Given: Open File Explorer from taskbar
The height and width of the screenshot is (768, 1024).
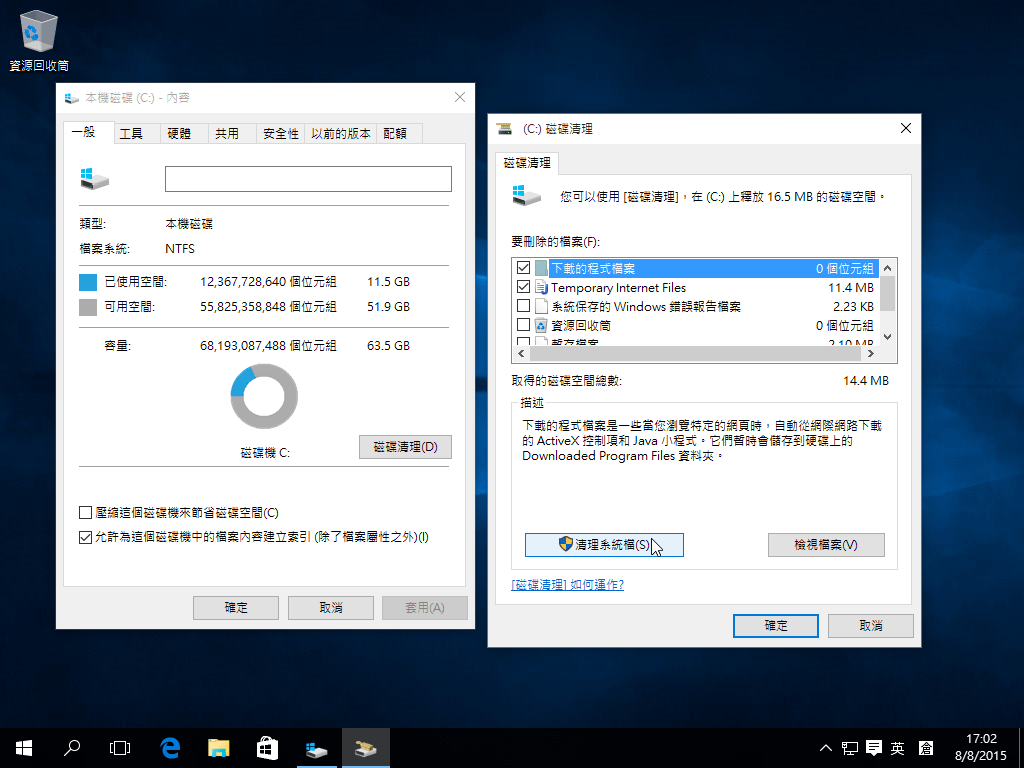Looking at the screenshot, I should point(218,748).
